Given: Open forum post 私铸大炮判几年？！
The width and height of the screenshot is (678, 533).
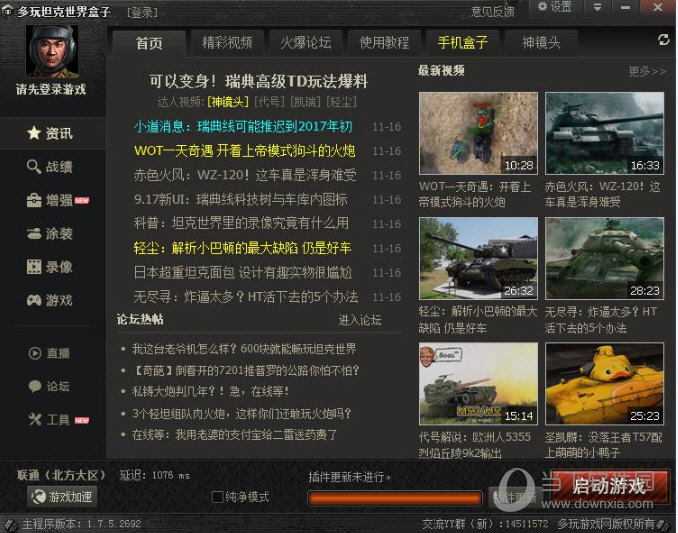Looking at the screenshot, I should [210, 392].
